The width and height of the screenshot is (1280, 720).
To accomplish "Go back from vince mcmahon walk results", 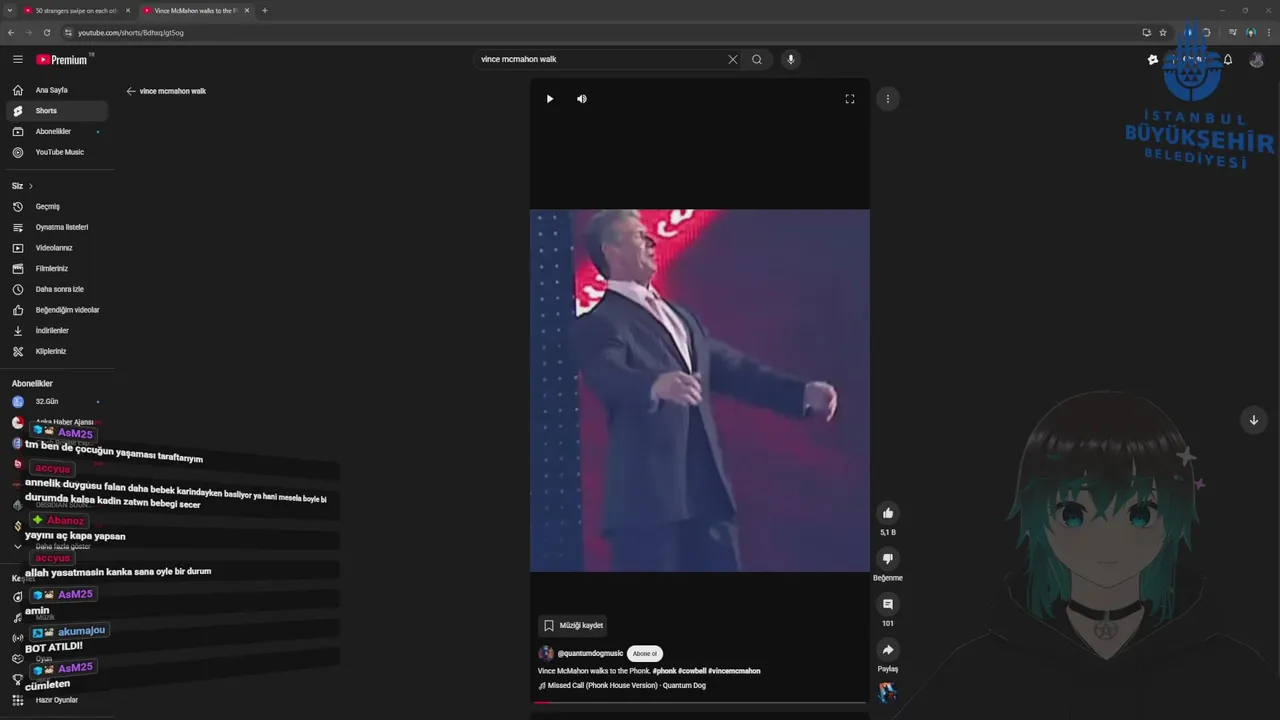I will [131, 91].
